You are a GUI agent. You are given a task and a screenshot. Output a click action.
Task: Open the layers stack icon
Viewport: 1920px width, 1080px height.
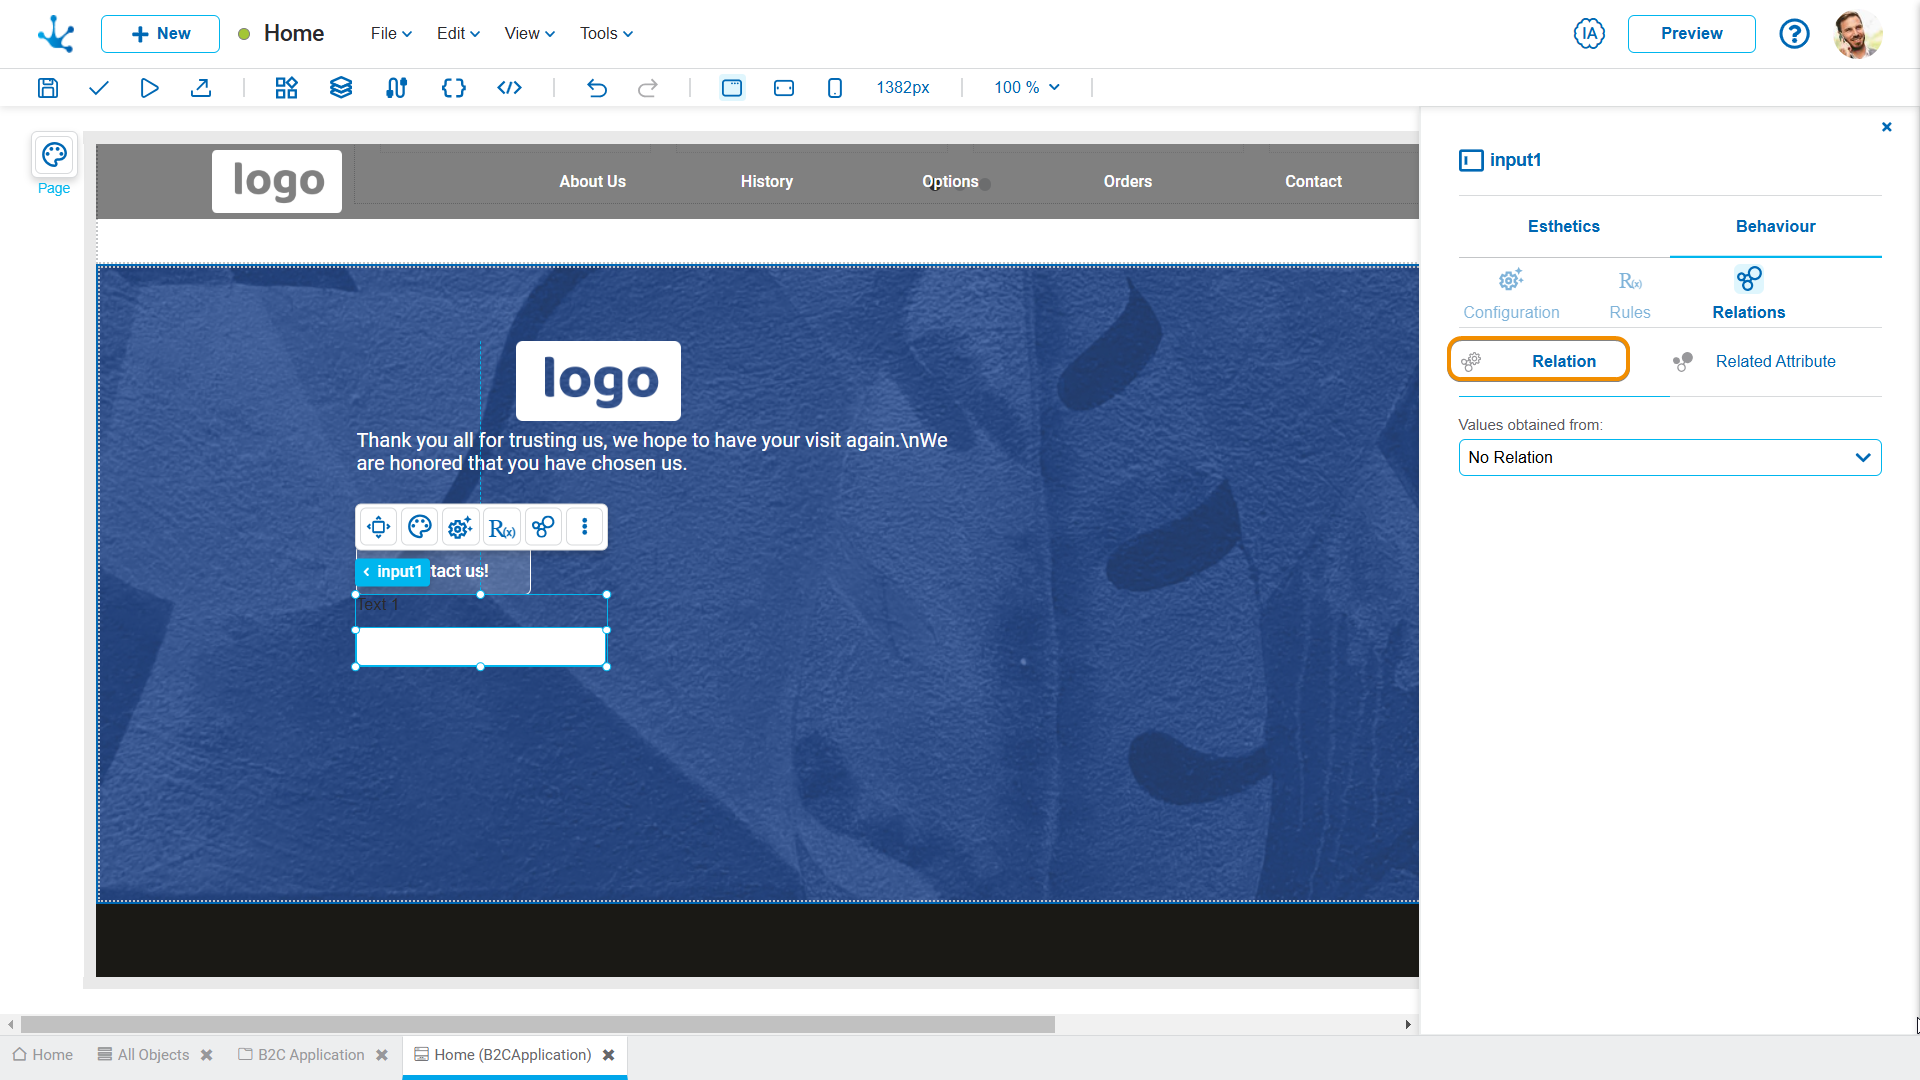click(341, 88)
